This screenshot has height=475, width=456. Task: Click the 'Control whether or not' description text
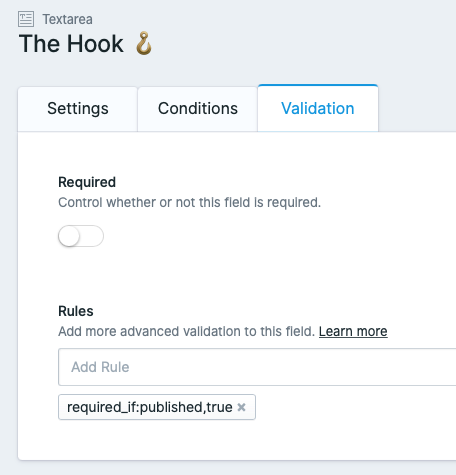pyautogui.click(x=189, y=202)
